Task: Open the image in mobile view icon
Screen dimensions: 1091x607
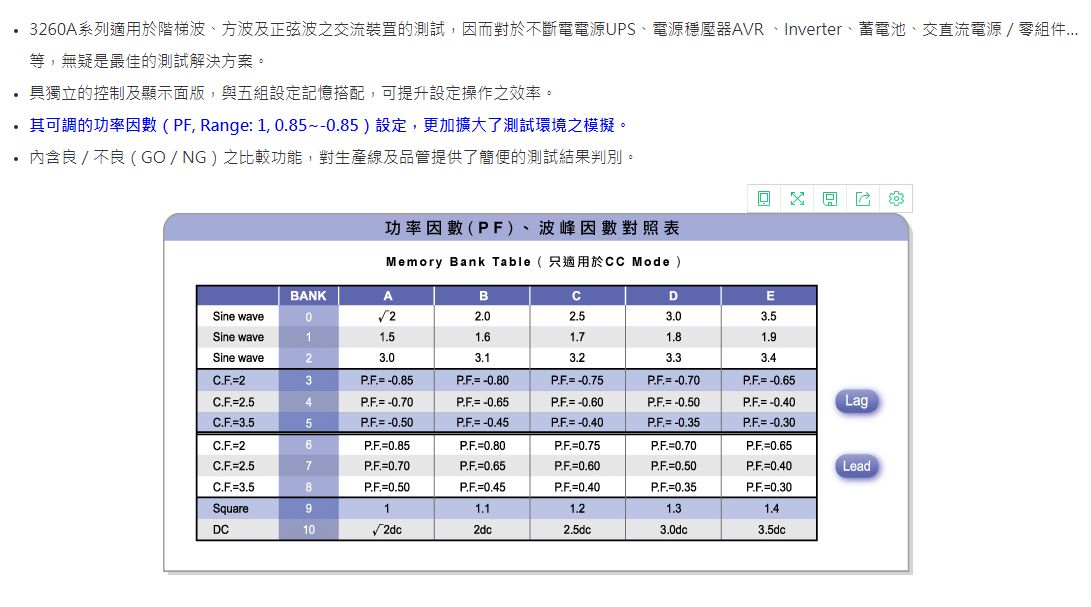Action: [x=764, y=198]
